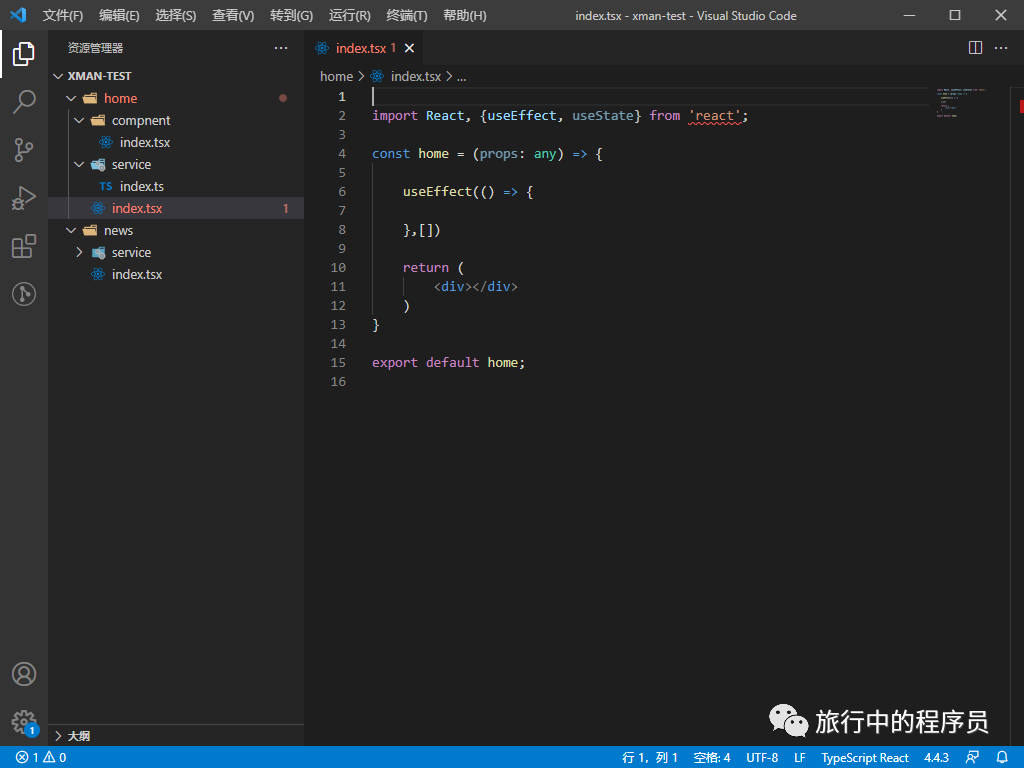Change end of line sequence LF

click(x=800, y=758)
